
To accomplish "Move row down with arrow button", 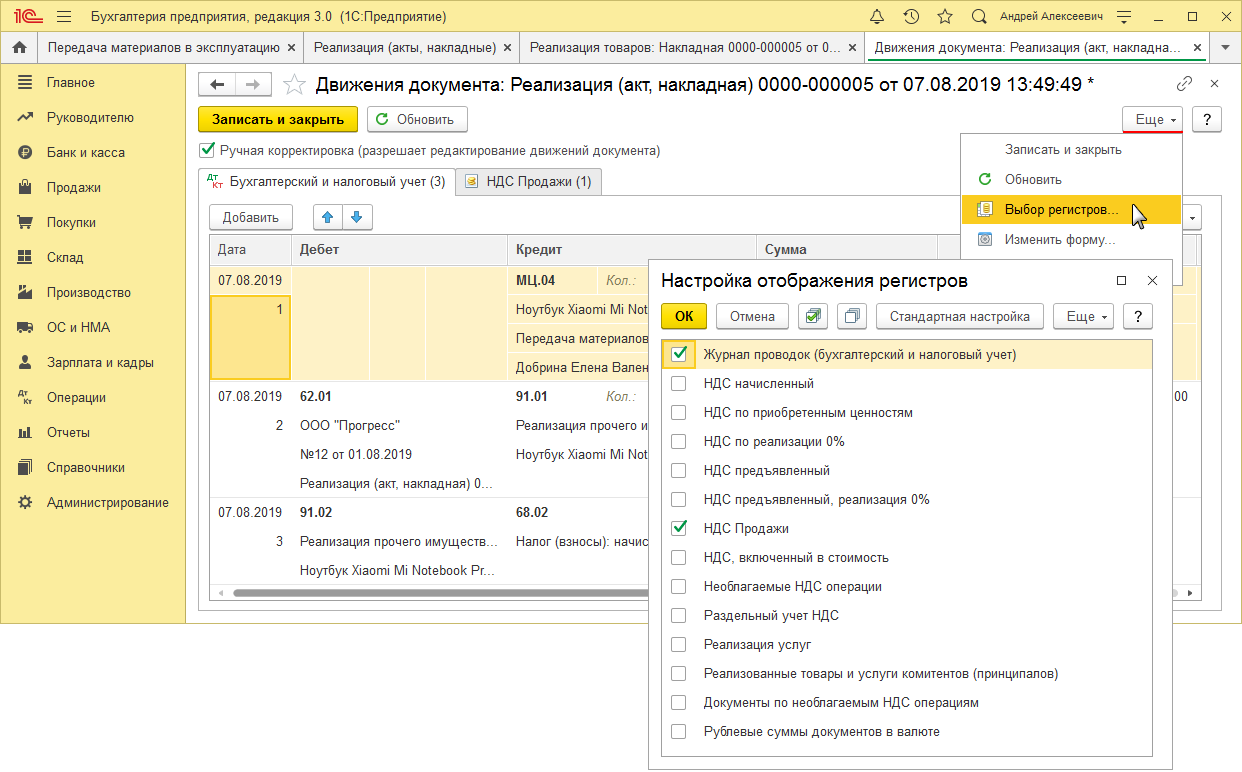I will pyautogui.click(x=356, y=217).
